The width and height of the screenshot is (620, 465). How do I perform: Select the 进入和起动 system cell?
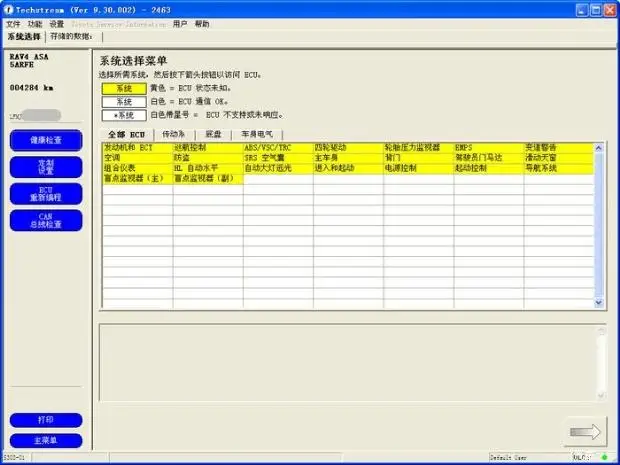click(348, 168)
